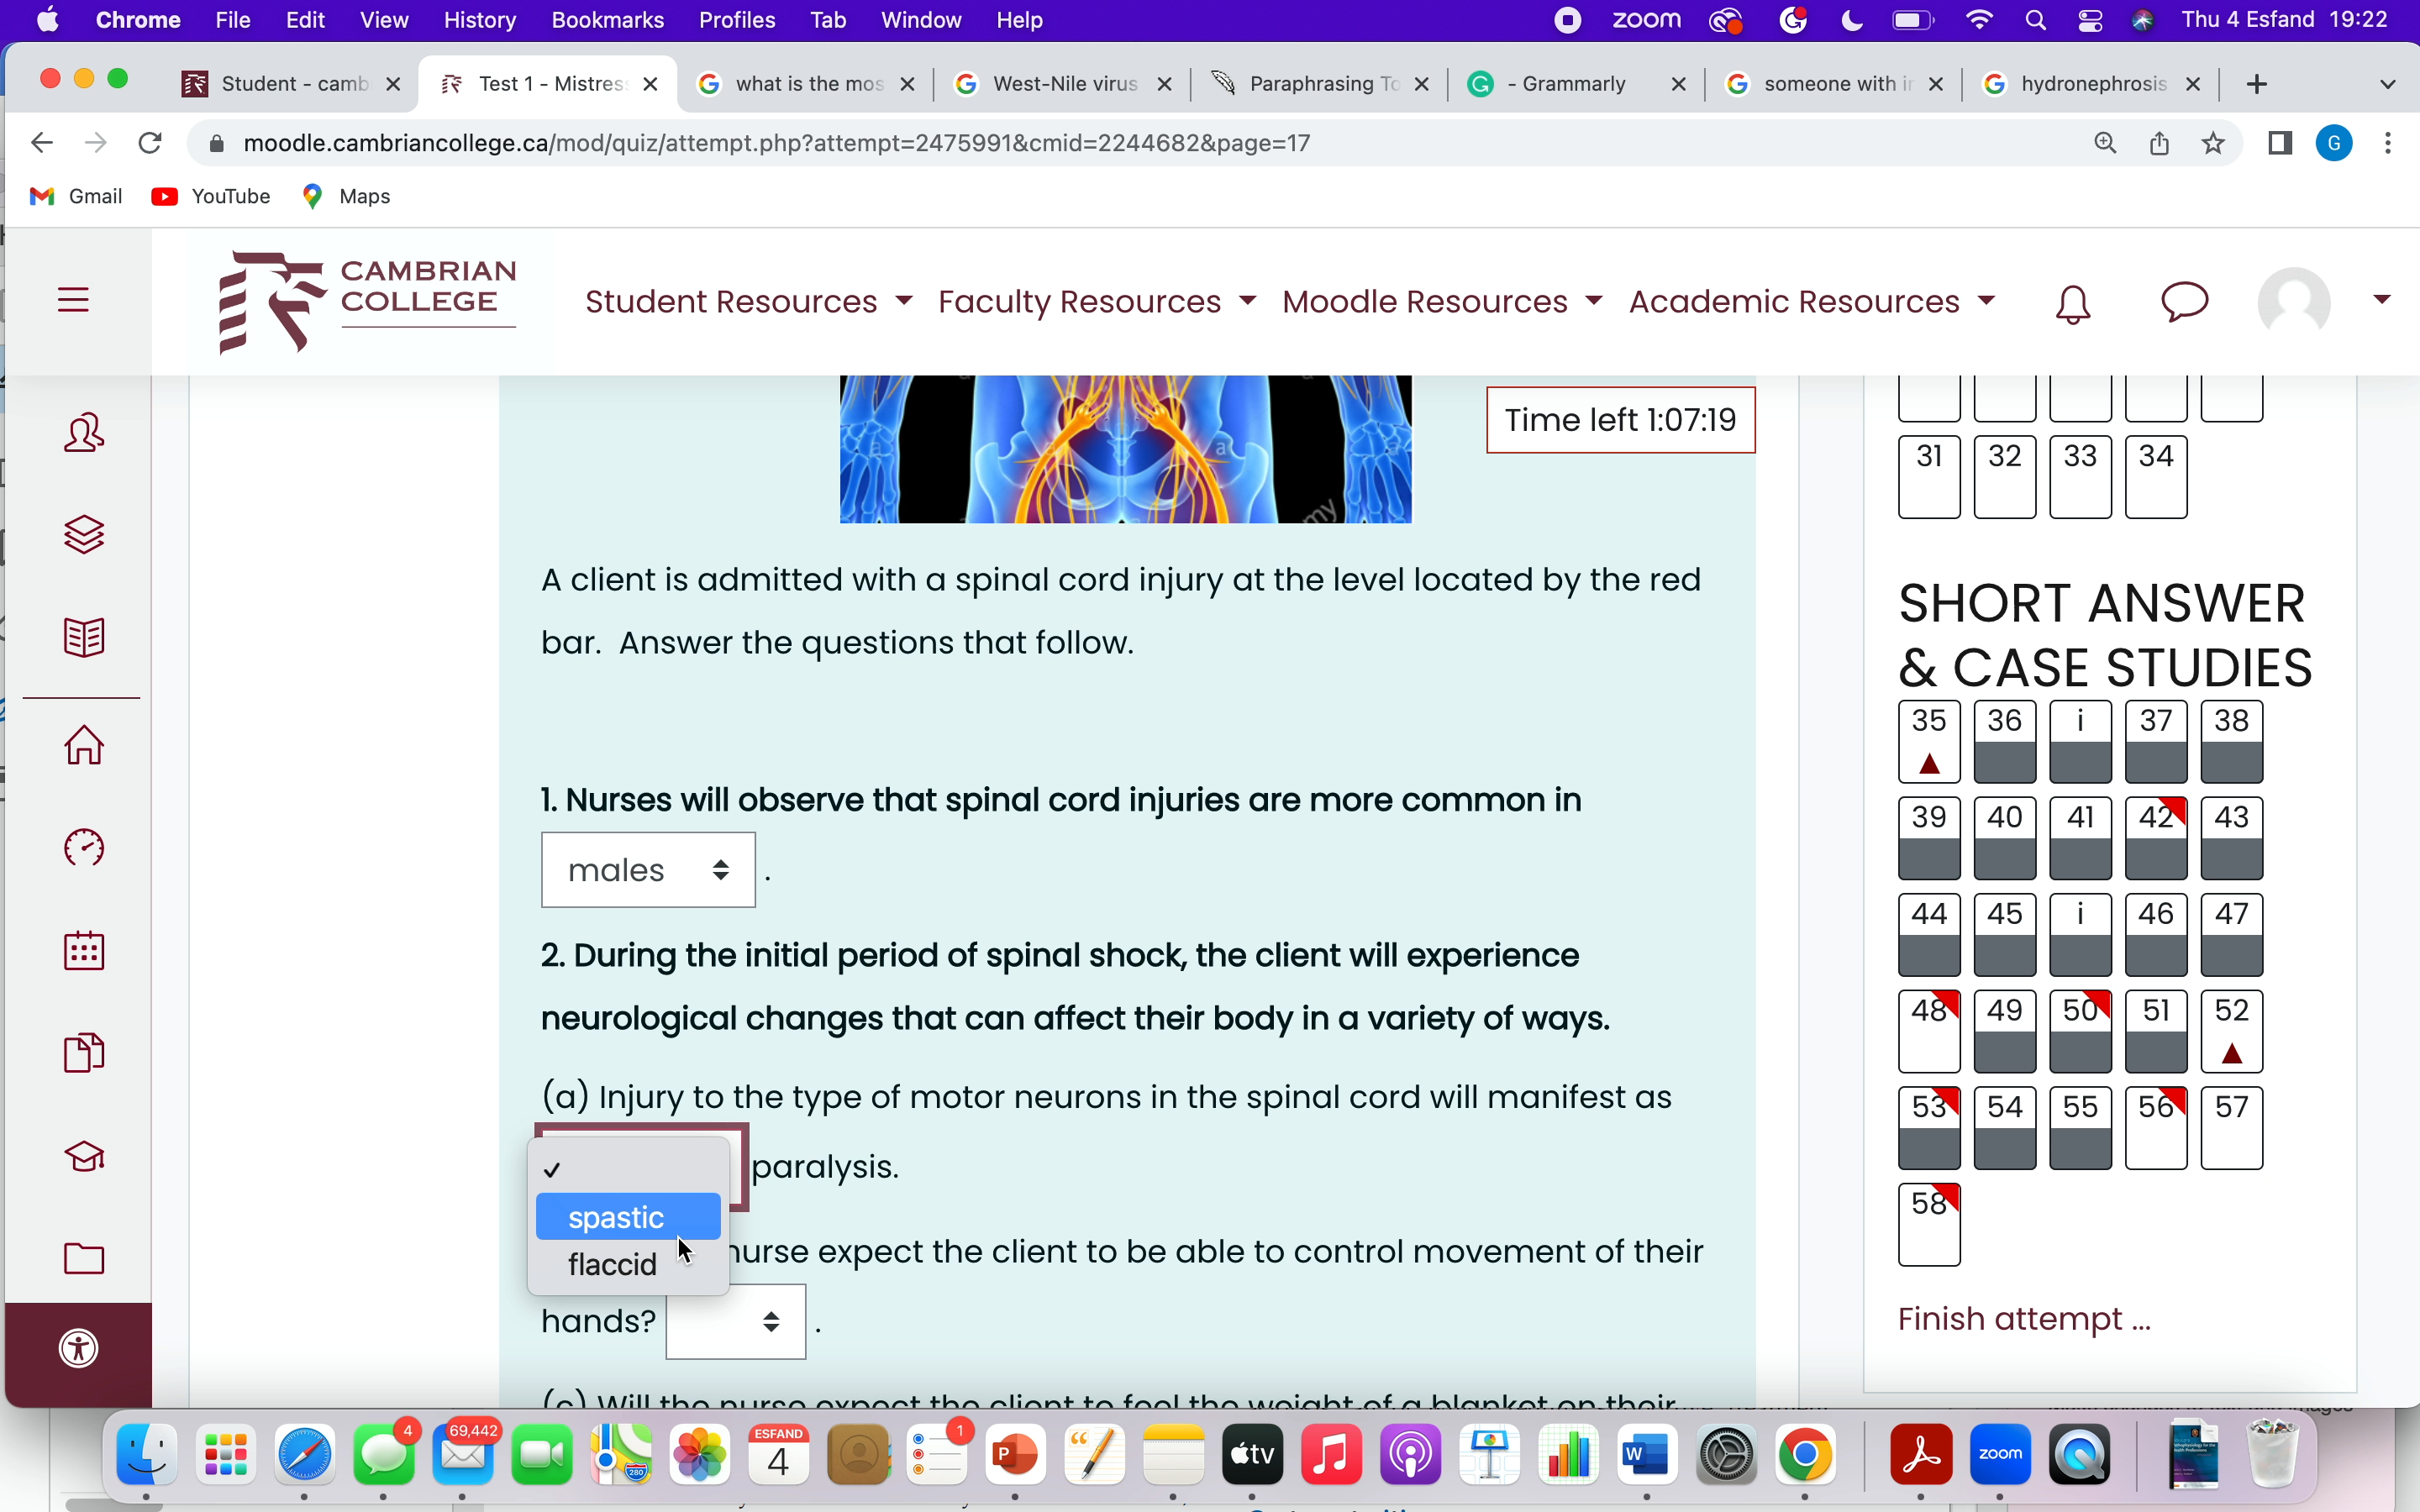
Task: Select the Home icon in the sidebar
Action: click(x=83, y=745)
